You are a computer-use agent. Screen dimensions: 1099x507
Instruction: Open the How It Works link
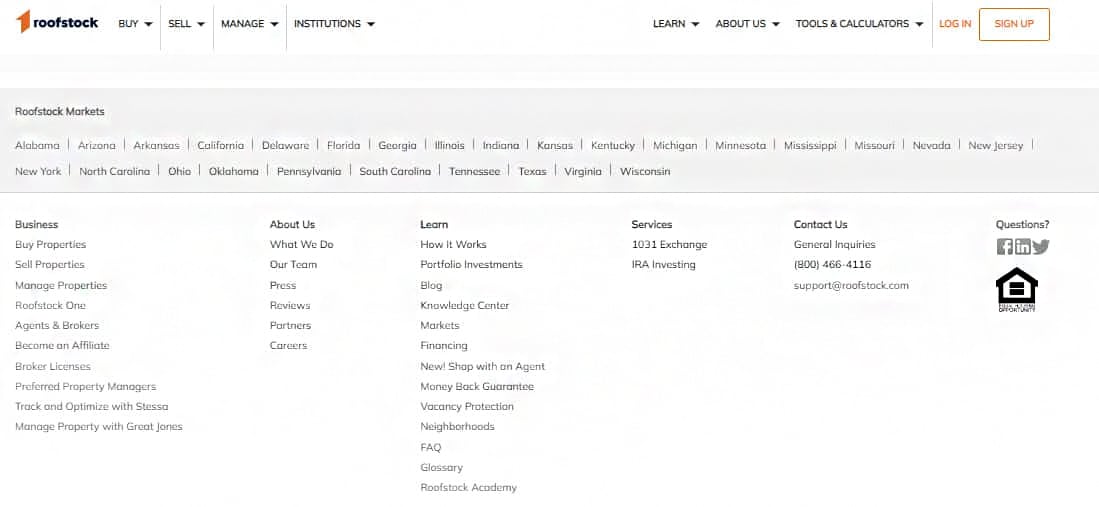pos(453,245)
